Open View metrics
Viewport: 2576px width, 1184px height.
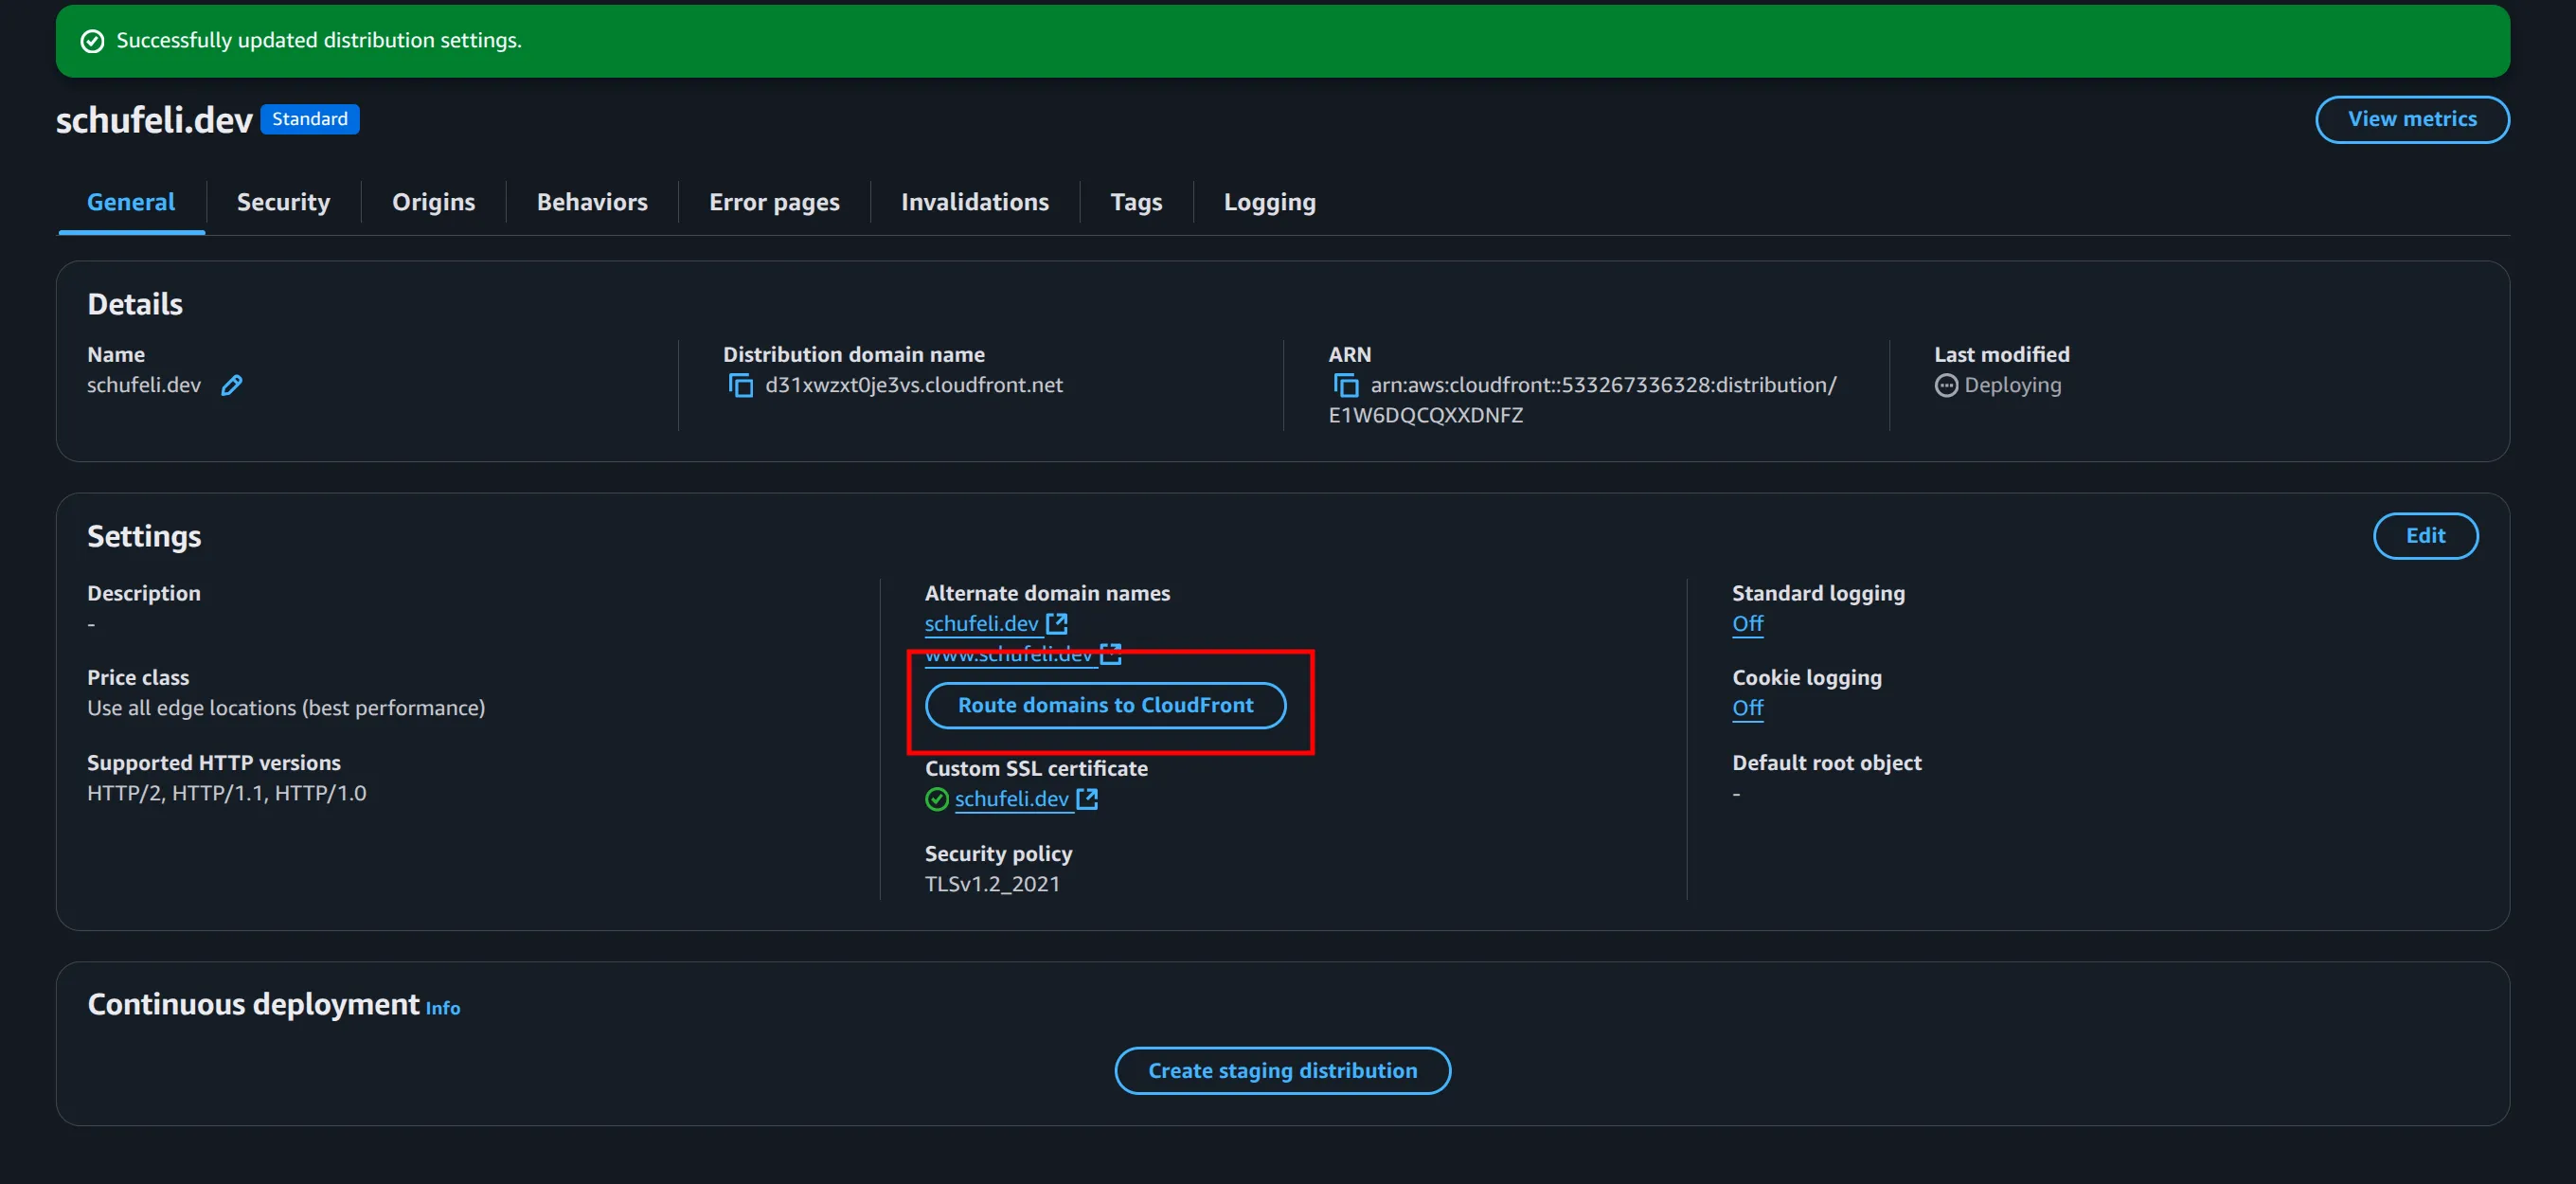pyautogui.click(x=2411, y=119)
